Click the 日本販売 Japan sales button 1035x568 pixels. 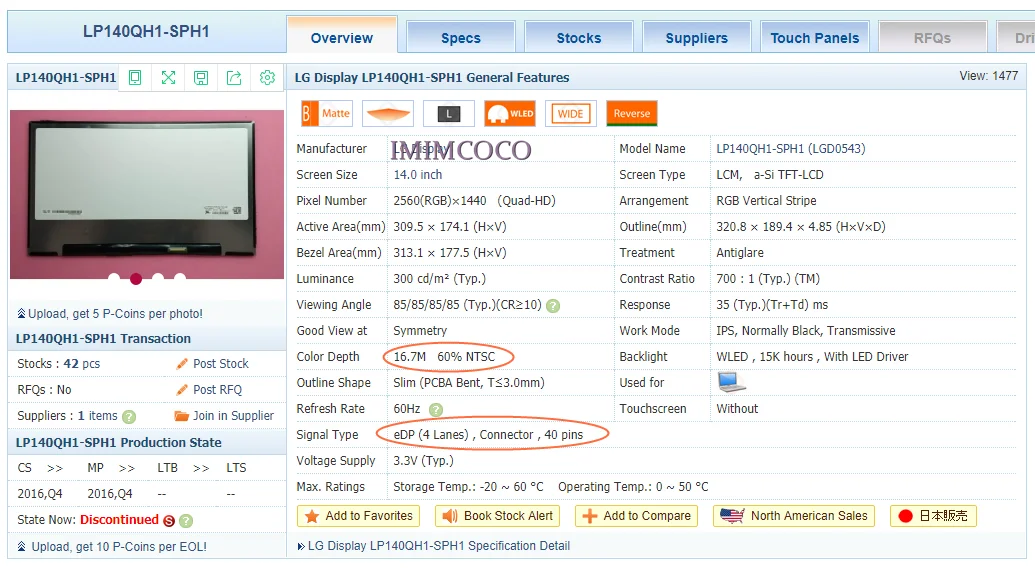(933, 516)
